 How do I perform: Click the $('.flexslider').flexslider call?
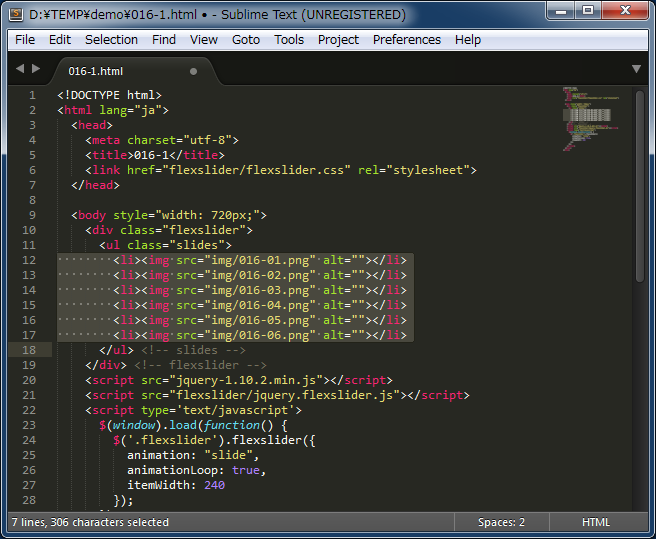214,440
